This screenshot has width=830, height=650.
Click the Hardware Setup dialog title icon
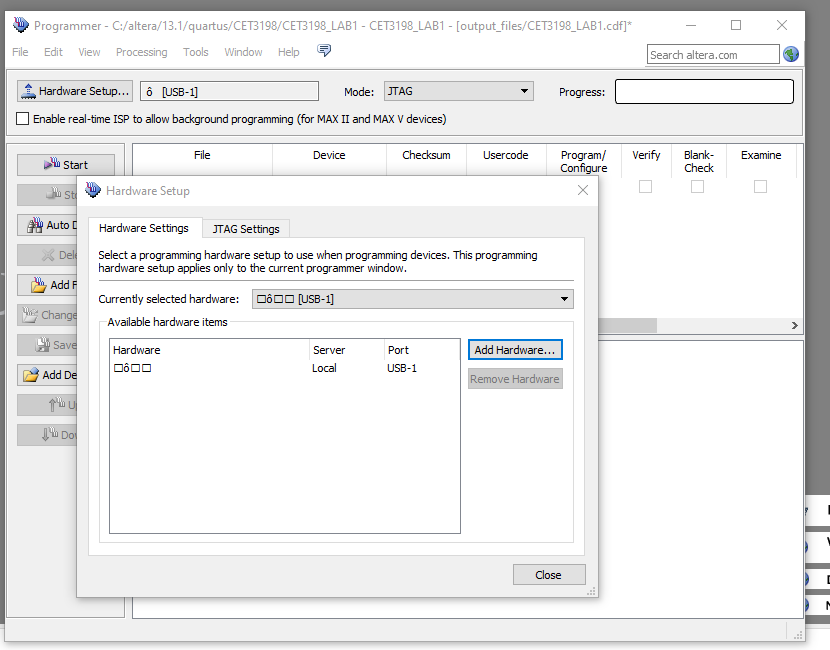point(93,190)
